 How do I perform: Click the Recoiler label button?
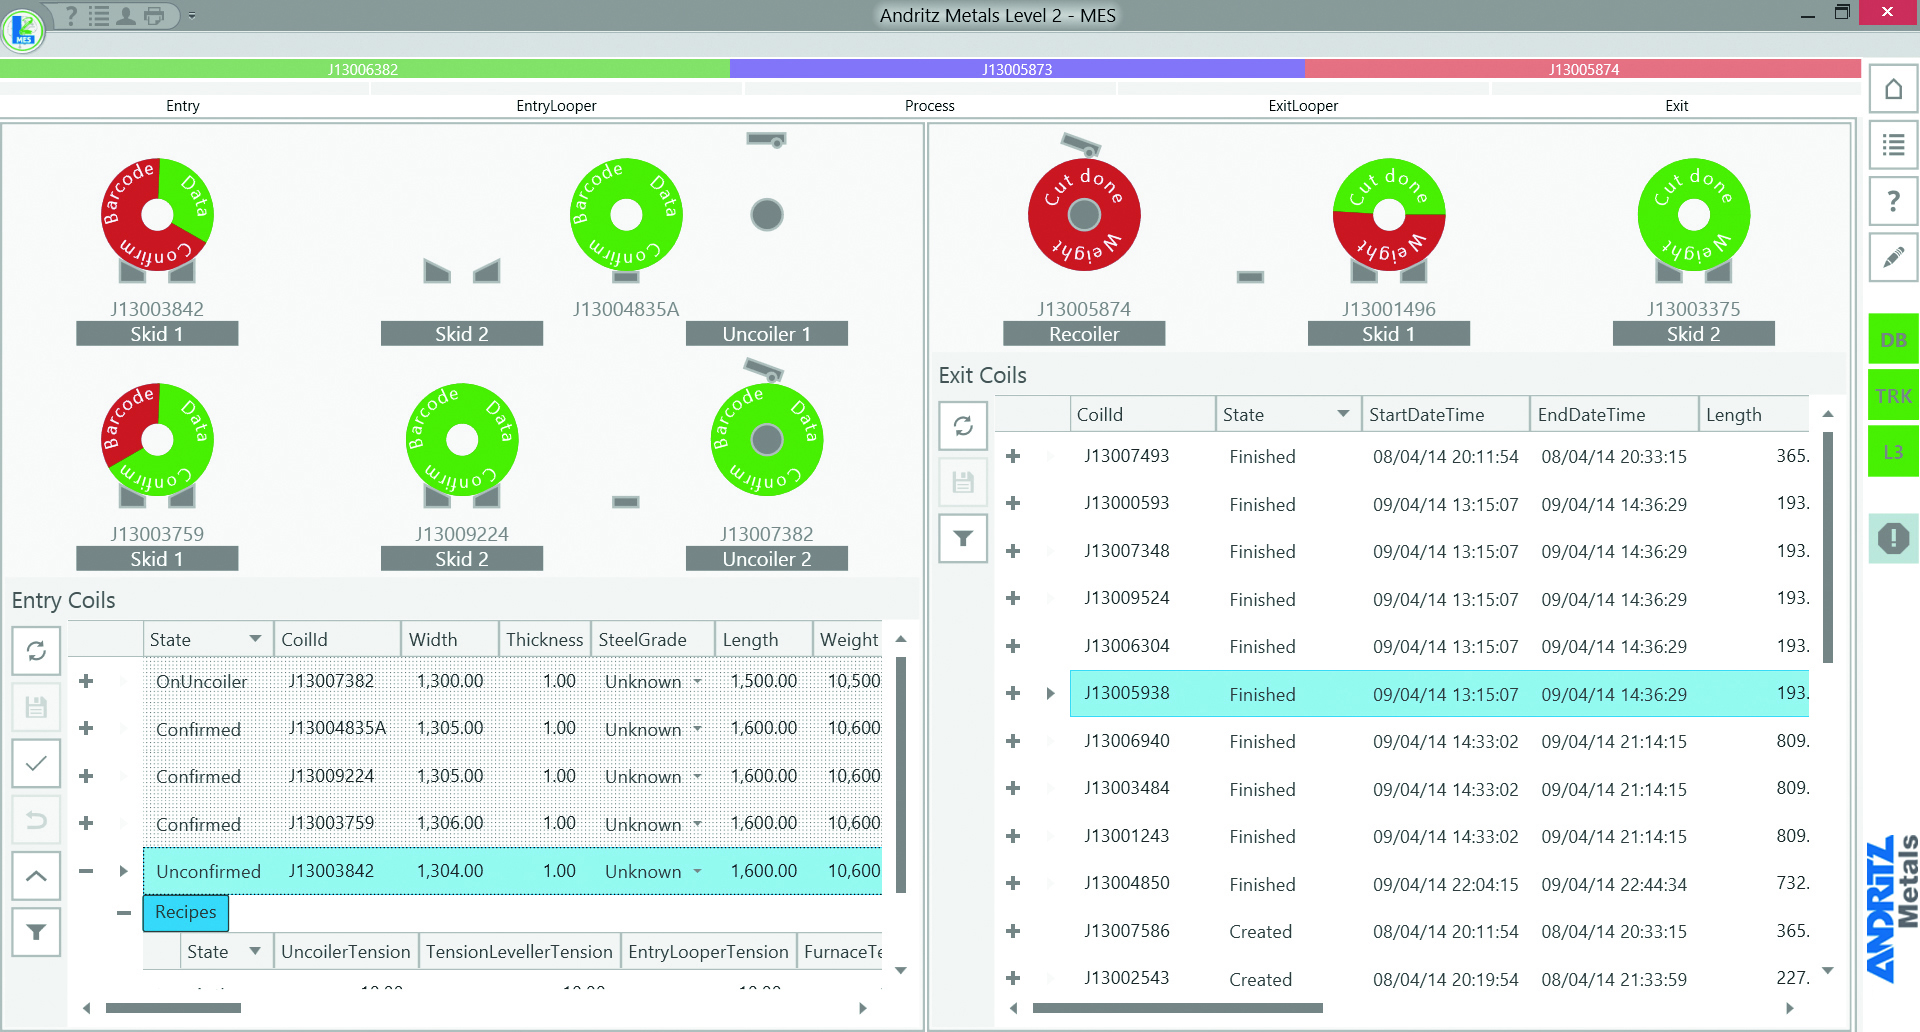[1084, 334]
